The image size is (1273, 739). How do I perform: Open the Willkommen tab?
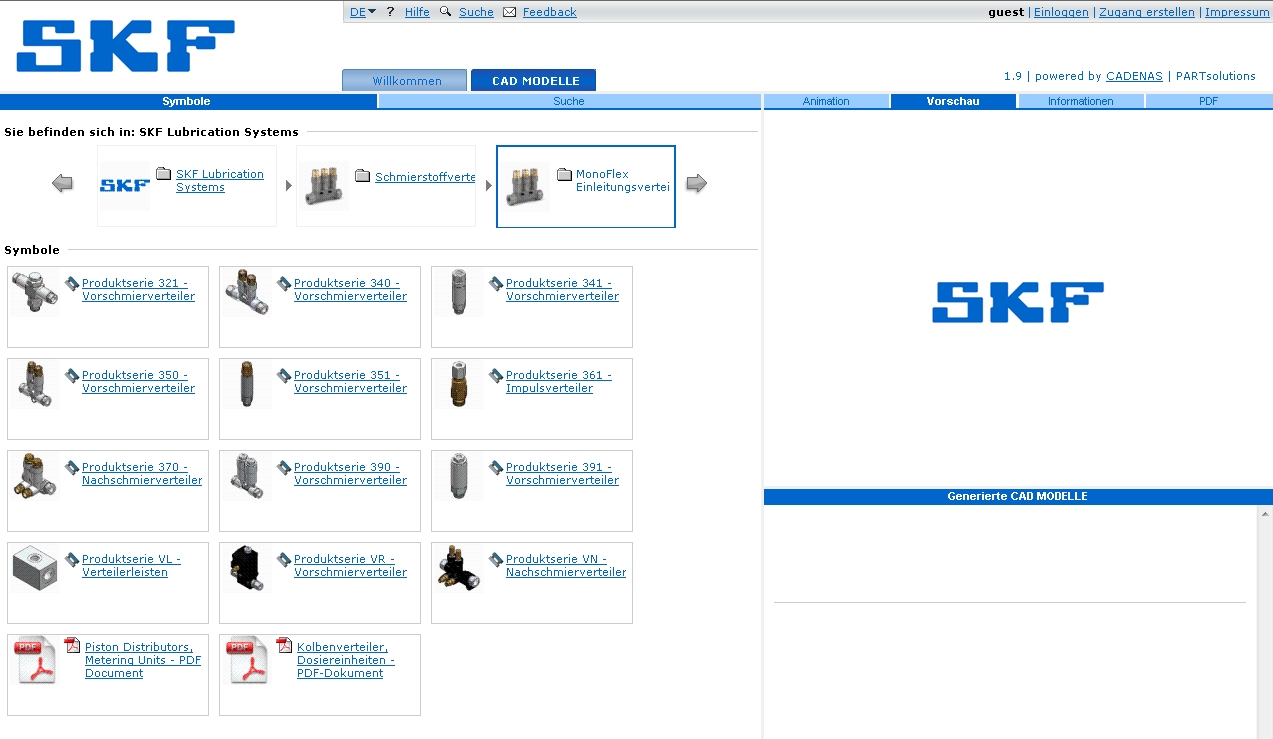click(x=404, y=79)
